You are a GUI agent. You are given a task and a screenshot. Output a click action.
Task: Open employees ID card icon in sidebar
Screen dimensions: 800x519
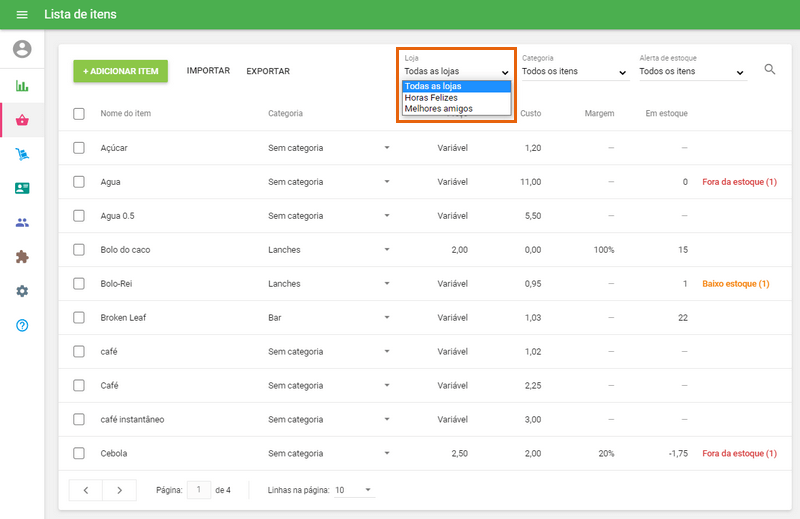pos(22,188)
